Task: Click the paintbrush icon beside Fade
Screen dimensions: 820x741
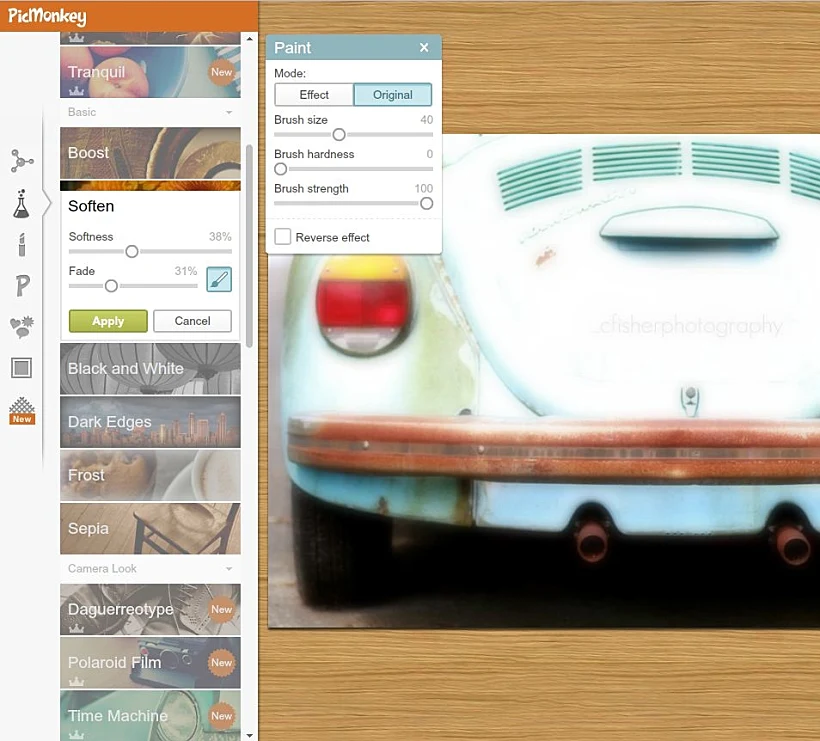Action: point(218,279)
